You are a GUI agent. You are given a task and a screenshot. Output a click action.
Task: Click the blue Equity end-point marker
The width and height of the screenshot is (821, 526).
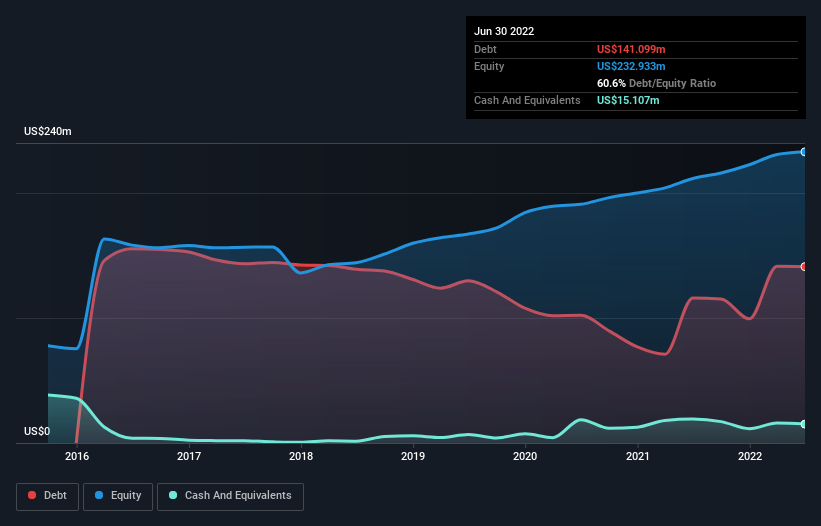tap(804, 152)
